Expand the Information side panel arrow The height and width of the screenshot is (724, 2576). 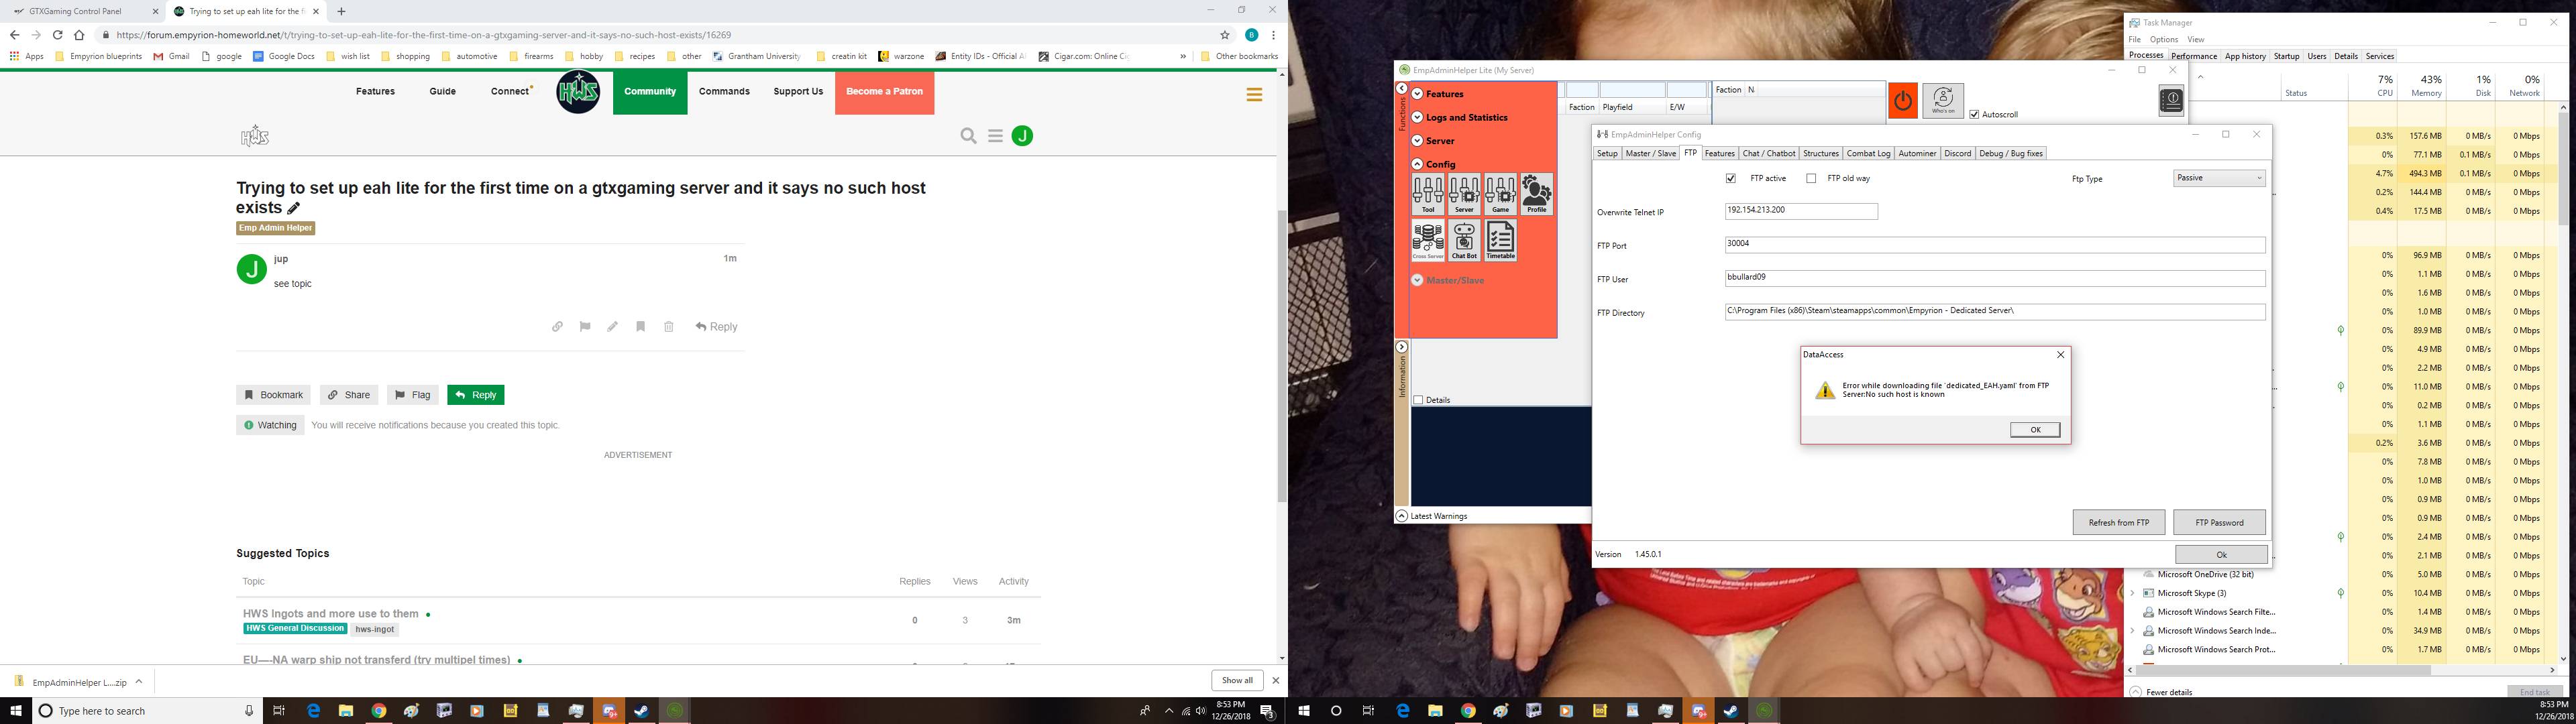point(1401,347)
